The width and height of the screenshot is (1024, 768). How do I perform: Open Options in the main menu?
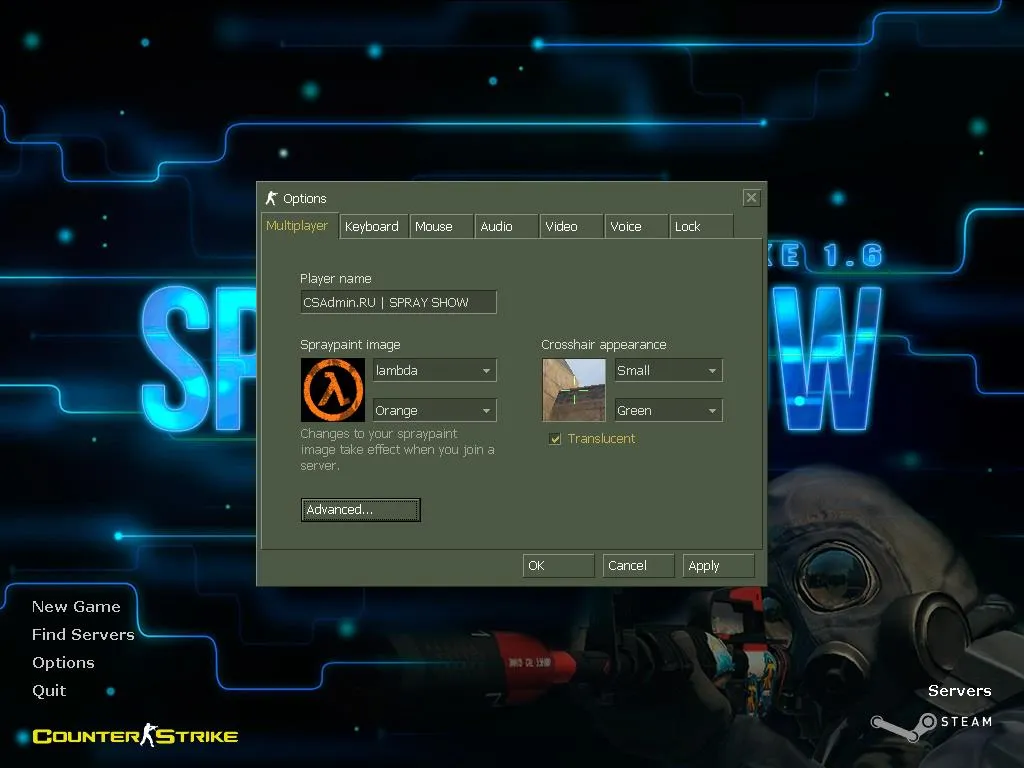point(63,663)
